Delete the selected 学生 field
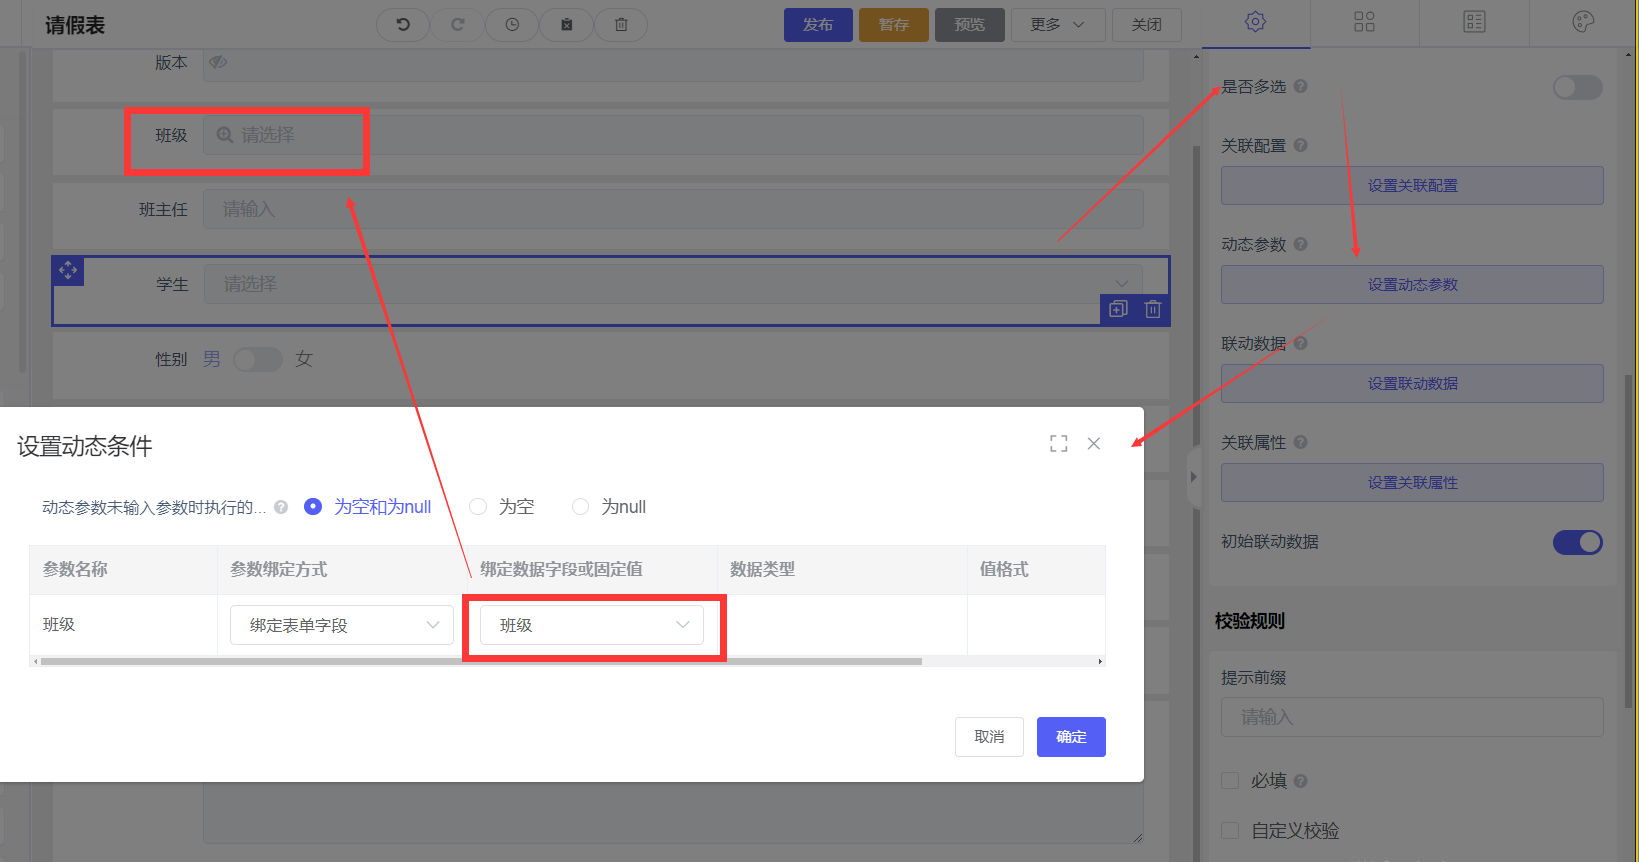This screenshot has width=1639, height=862. (1152, 309)
